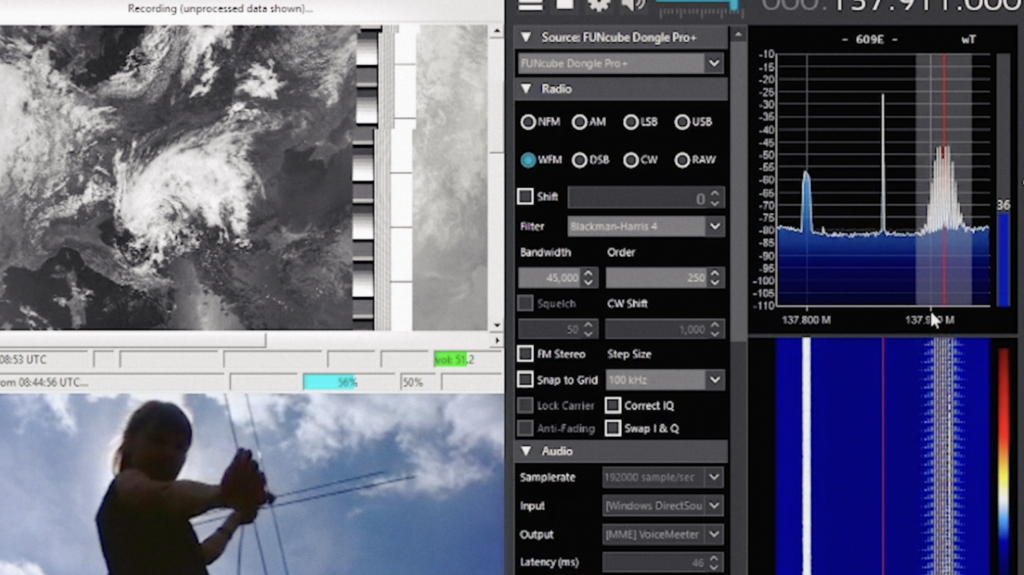Decrease filter Order with down arrow
This screenshot has width=1024, height=575.
coord(715,283)
